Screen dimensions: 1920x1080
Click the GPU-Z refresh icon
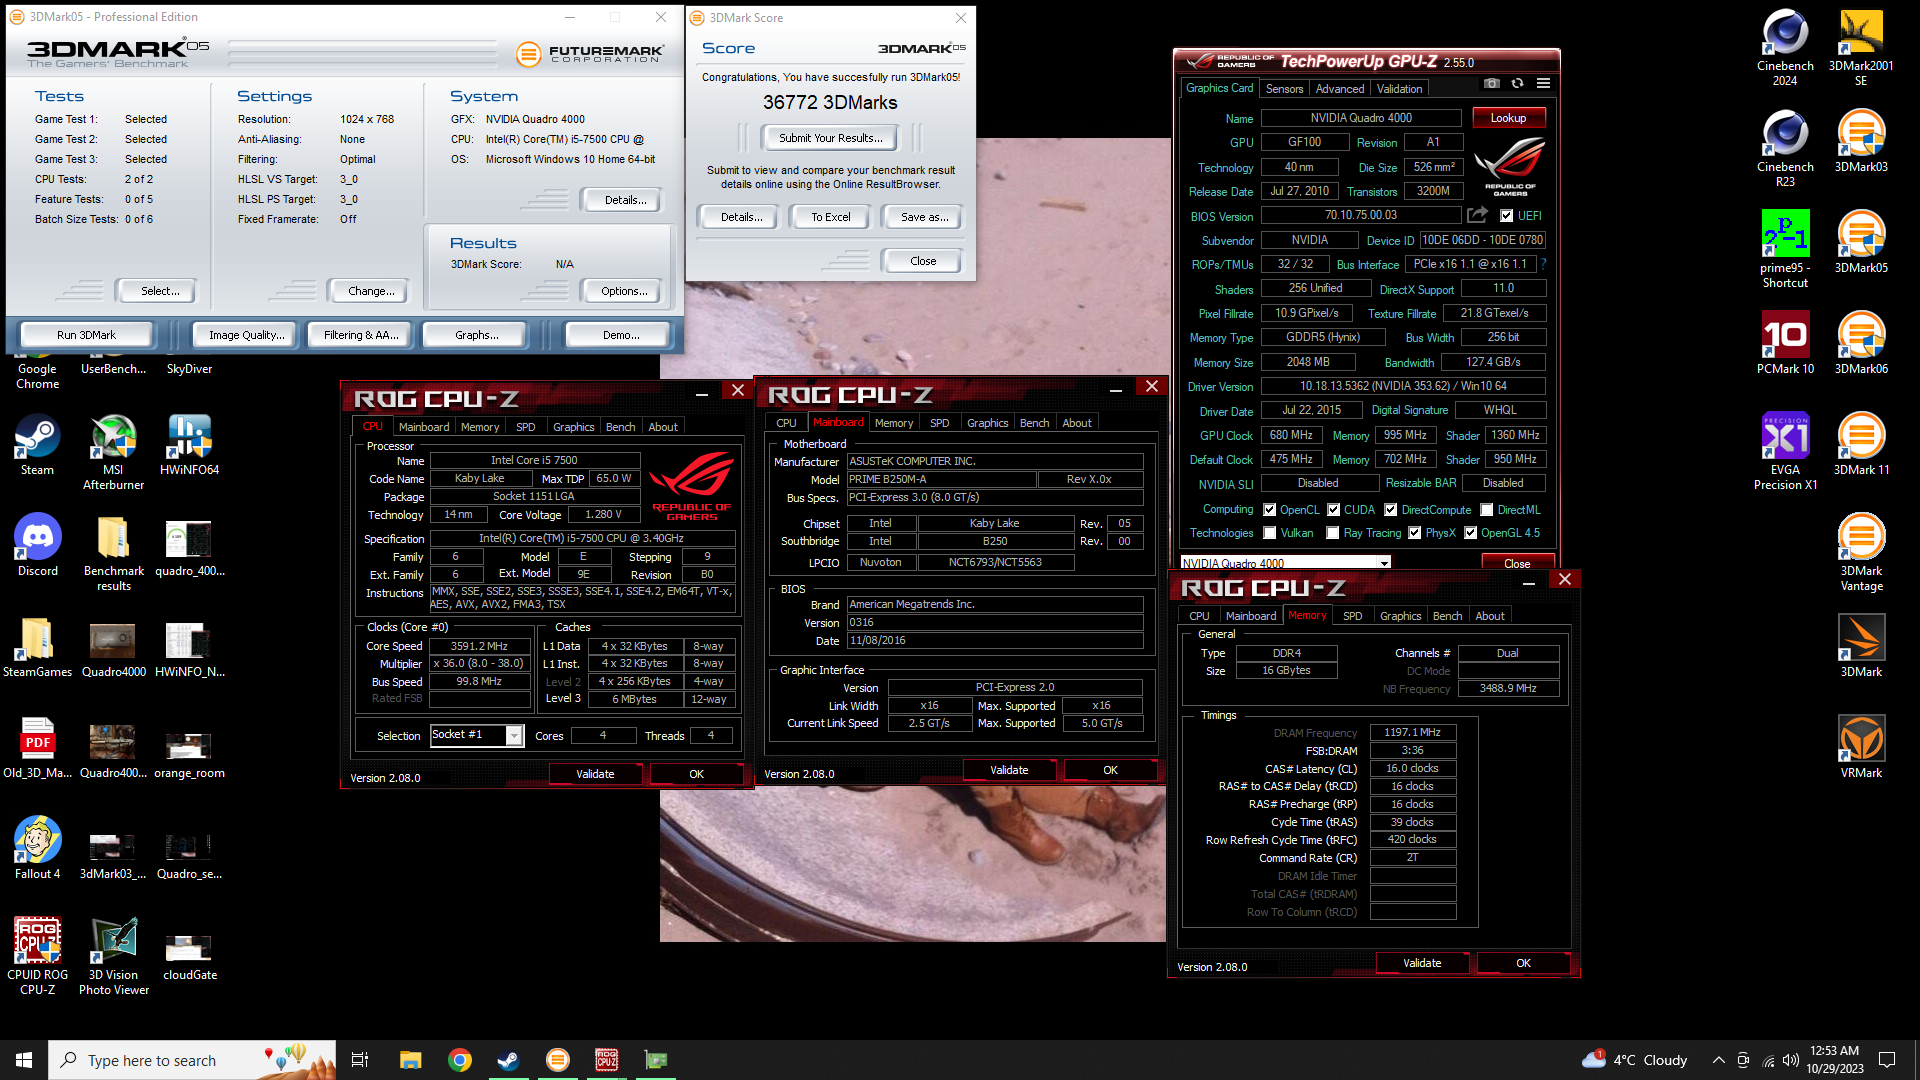[1517, 84]
